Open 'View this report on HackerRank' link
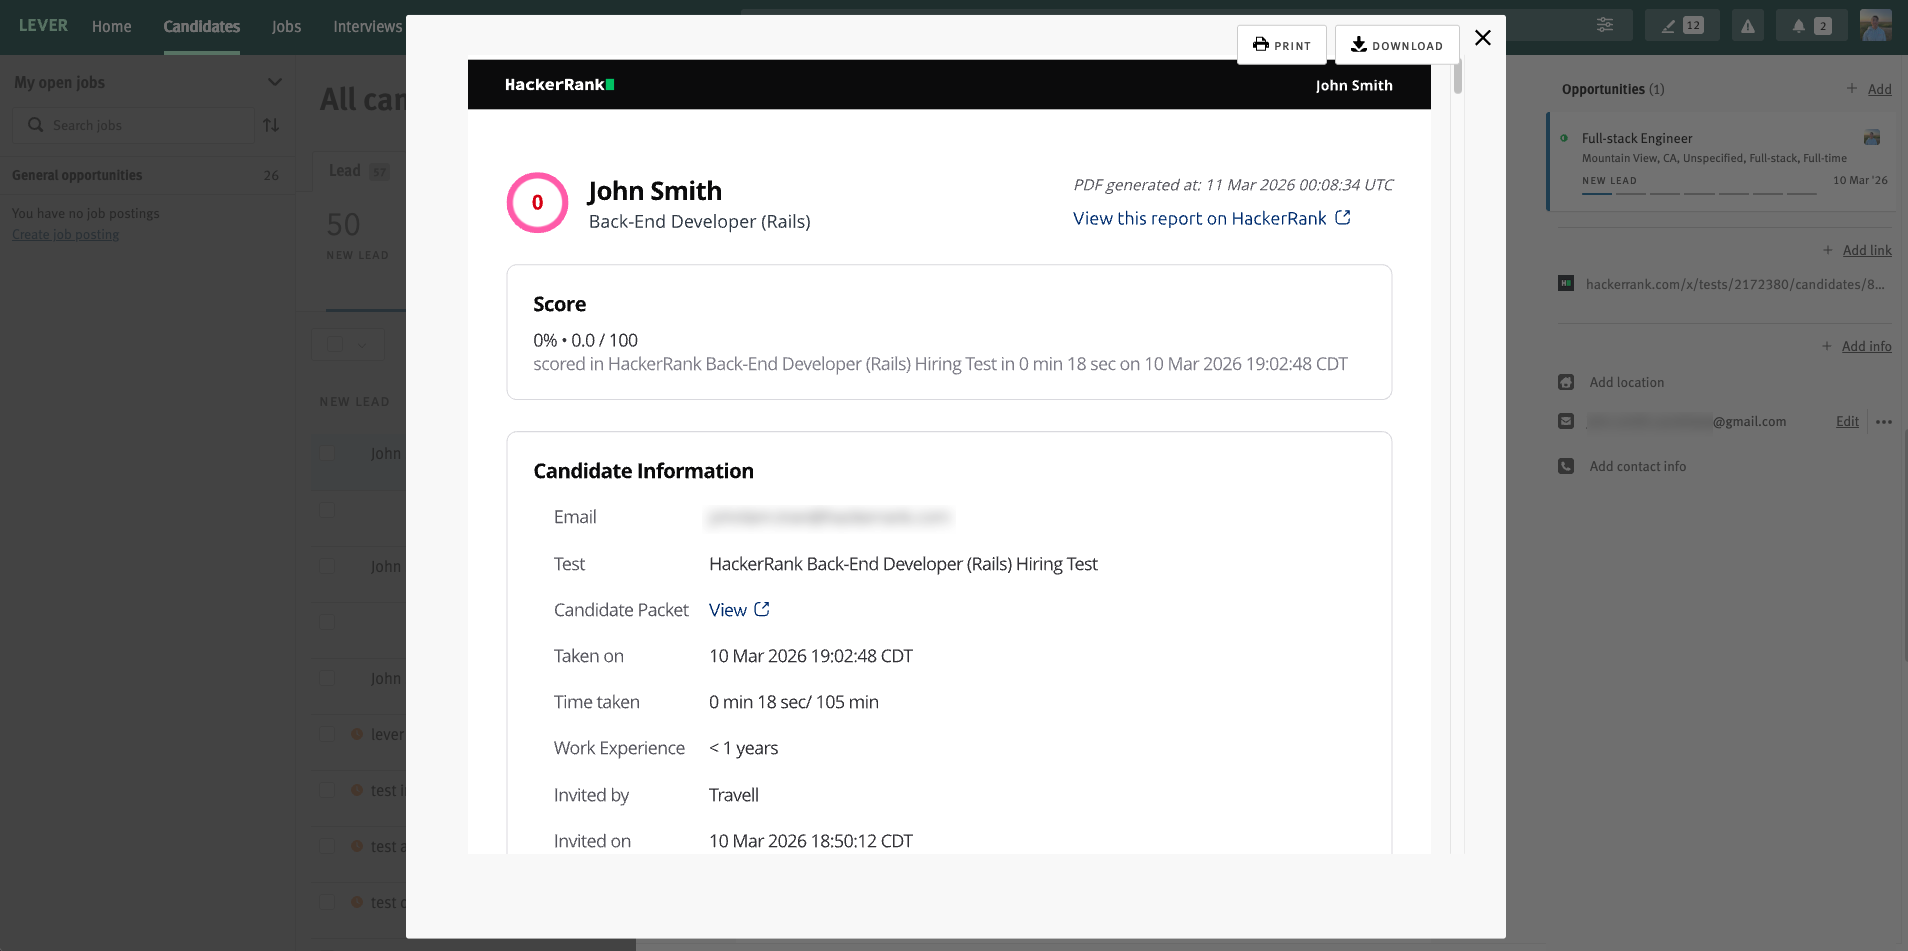This screenshot has height=951, width=1908. tap(1211, 218)
